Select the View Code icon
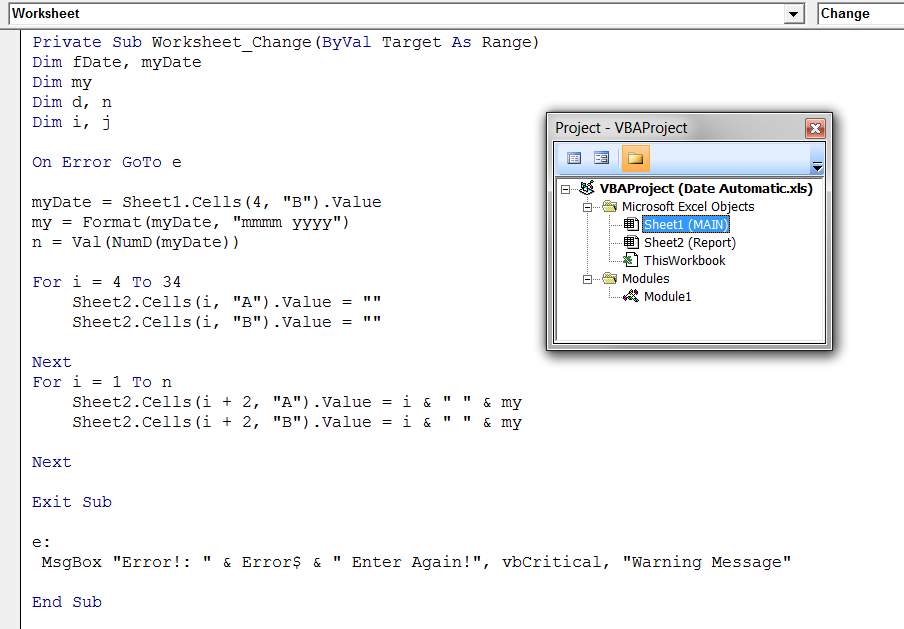 click(x=574, y=157)
